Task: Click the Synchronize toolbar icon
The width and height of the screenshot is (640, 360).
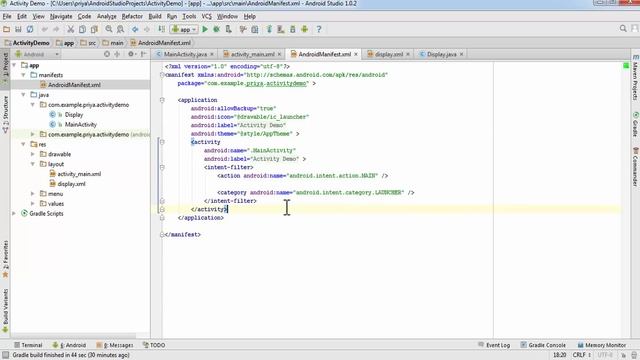Action: coord(30,29)
